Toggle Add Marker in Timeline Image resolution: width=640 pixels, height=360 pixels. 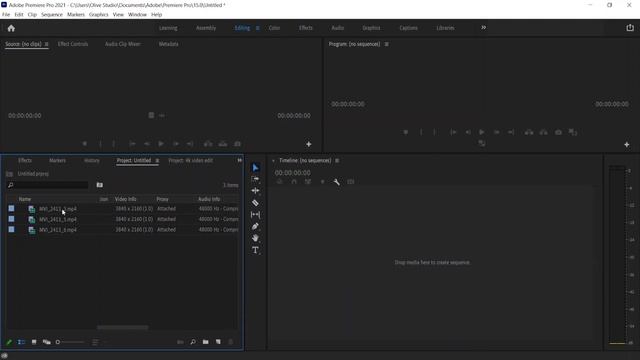(x=322, y=182)
